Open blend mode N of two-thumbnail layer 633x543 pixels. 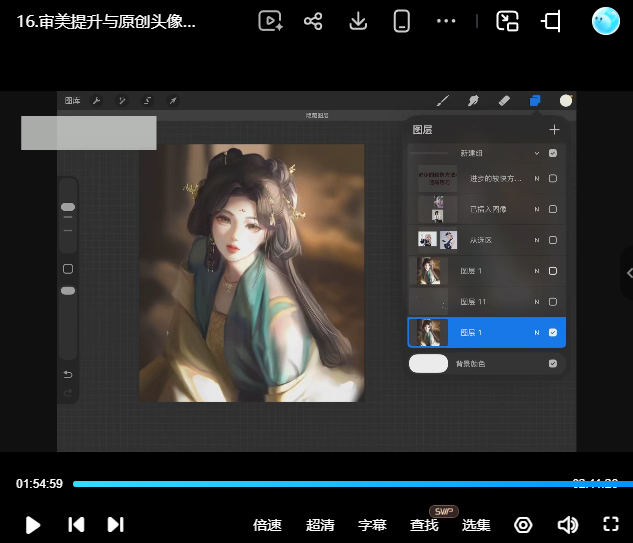tap(537, 240)
